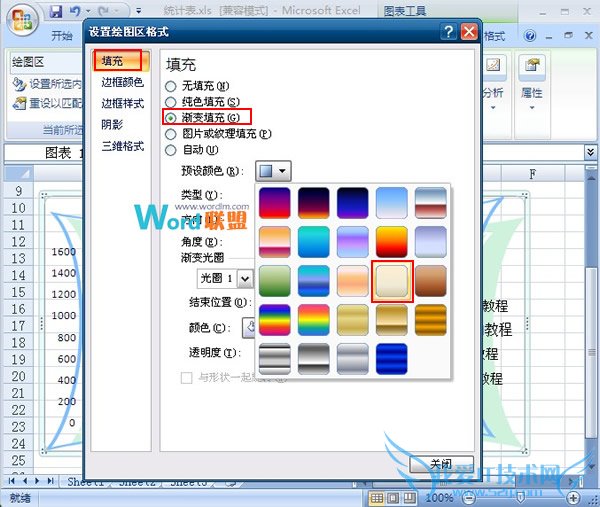The width and height of the screenshot is (600, 507).
Task: Choose the solid blue sapphire preset
Action: click(392, 359)
